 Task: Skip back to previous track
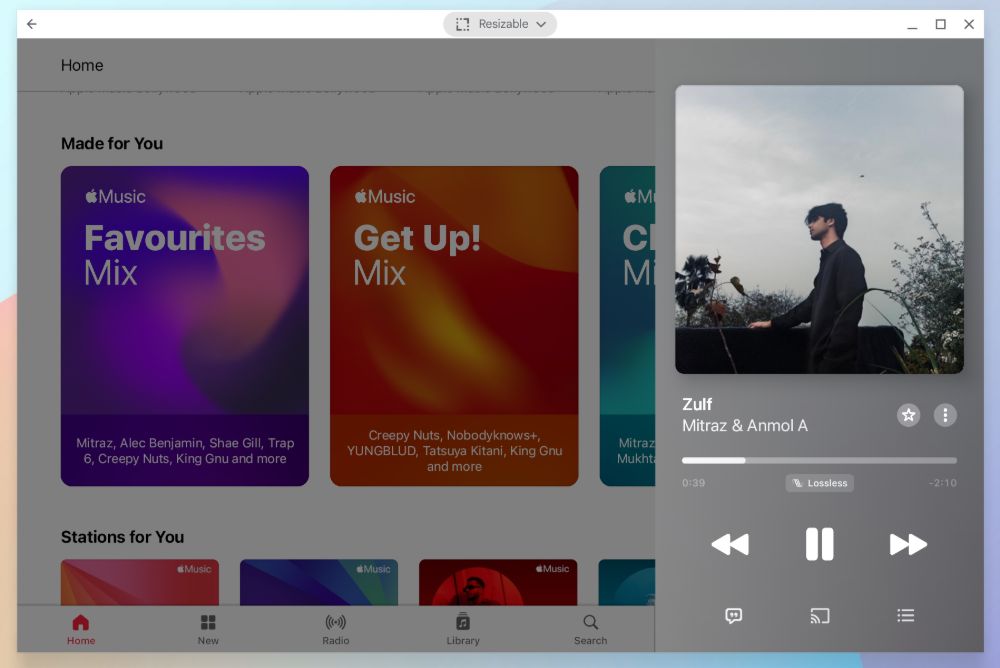[730, 544]
